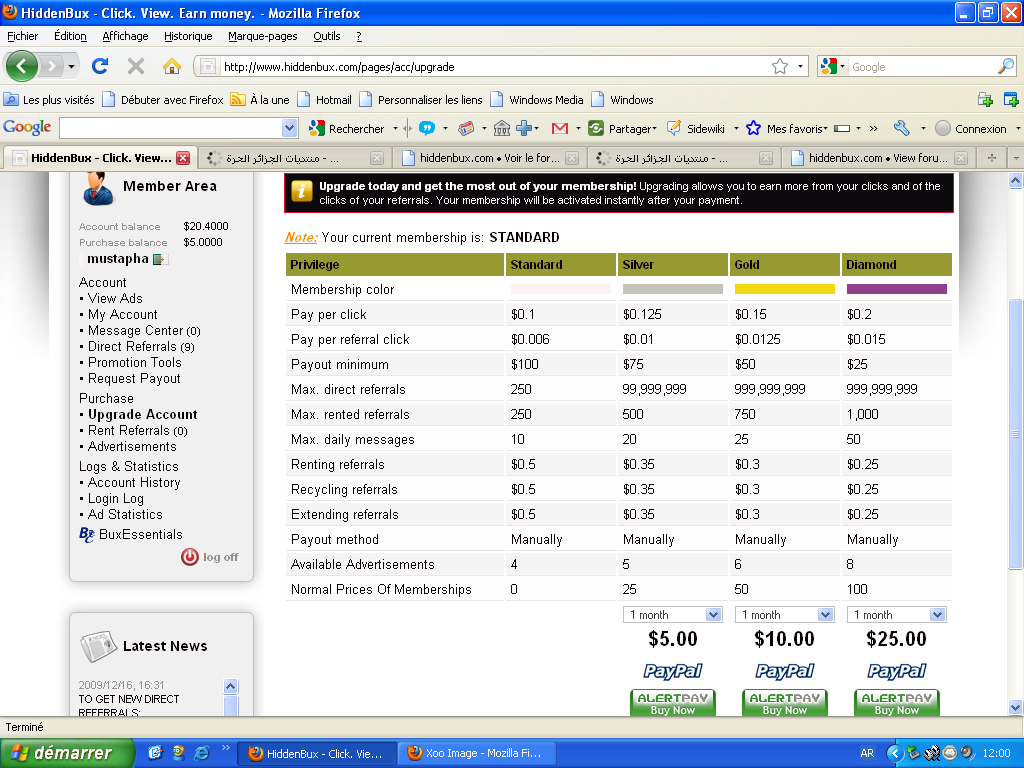The height and width of the screenshot is (768, 1024).
Task: Open the Affichage menu
Action: click(125, 36)
